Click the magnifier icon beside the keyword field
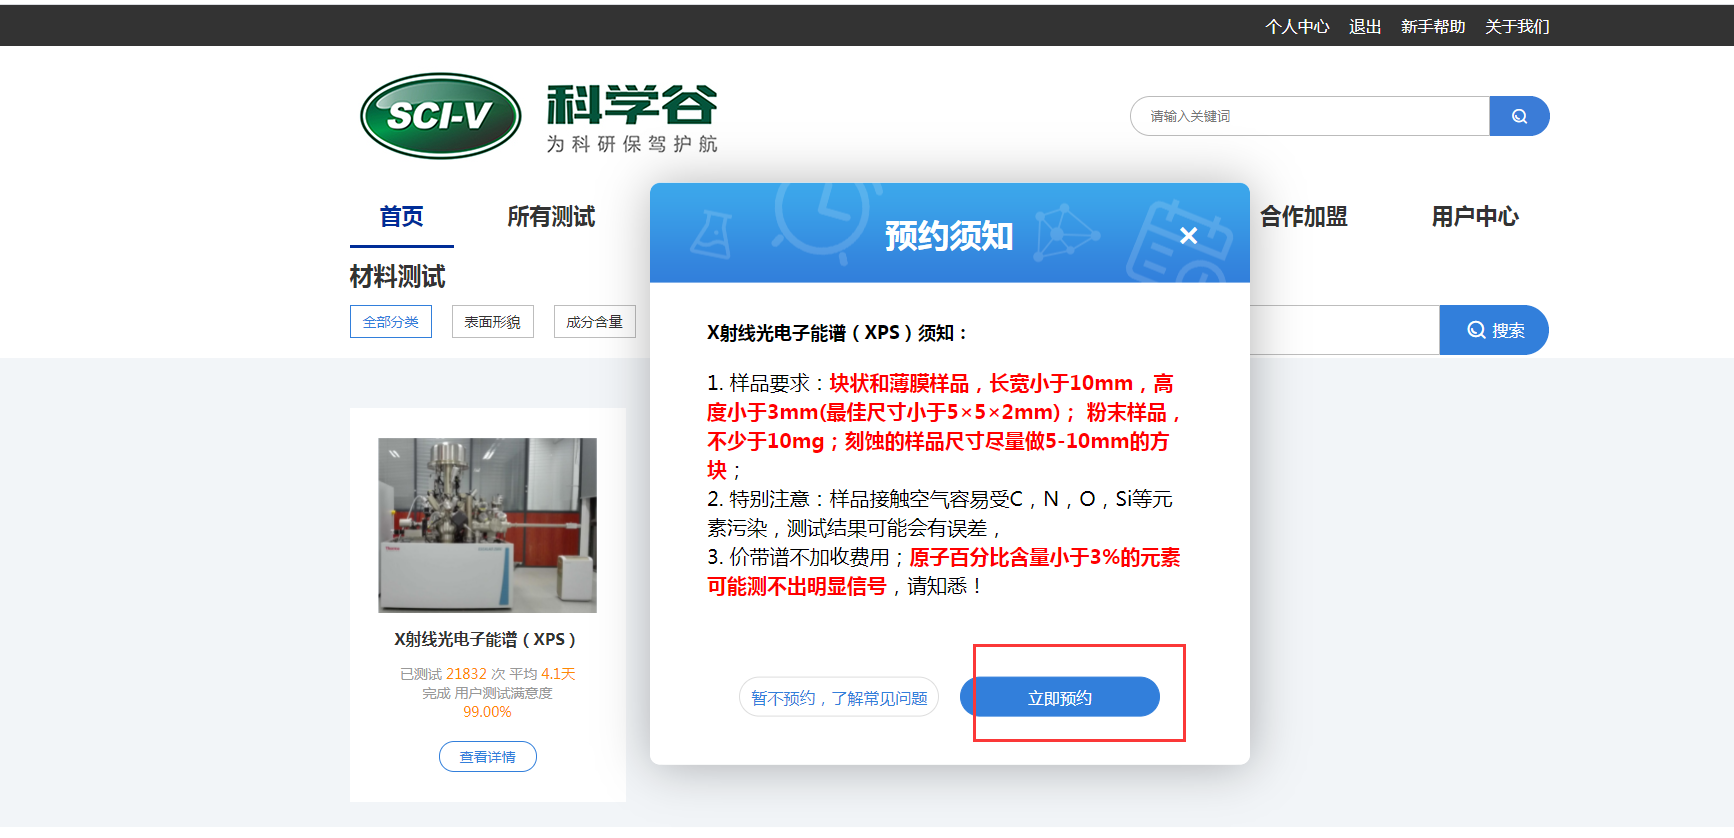1734x838 pixels. 1518,116
